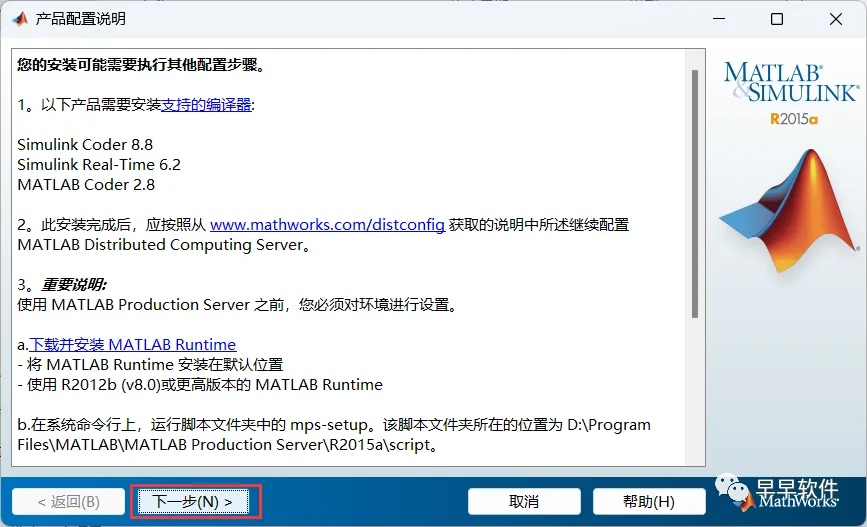Select the text 'MATLAB Coder 2.8'
Screen dimensions: 867x527
pyautogui.click(x=86, y=184)
